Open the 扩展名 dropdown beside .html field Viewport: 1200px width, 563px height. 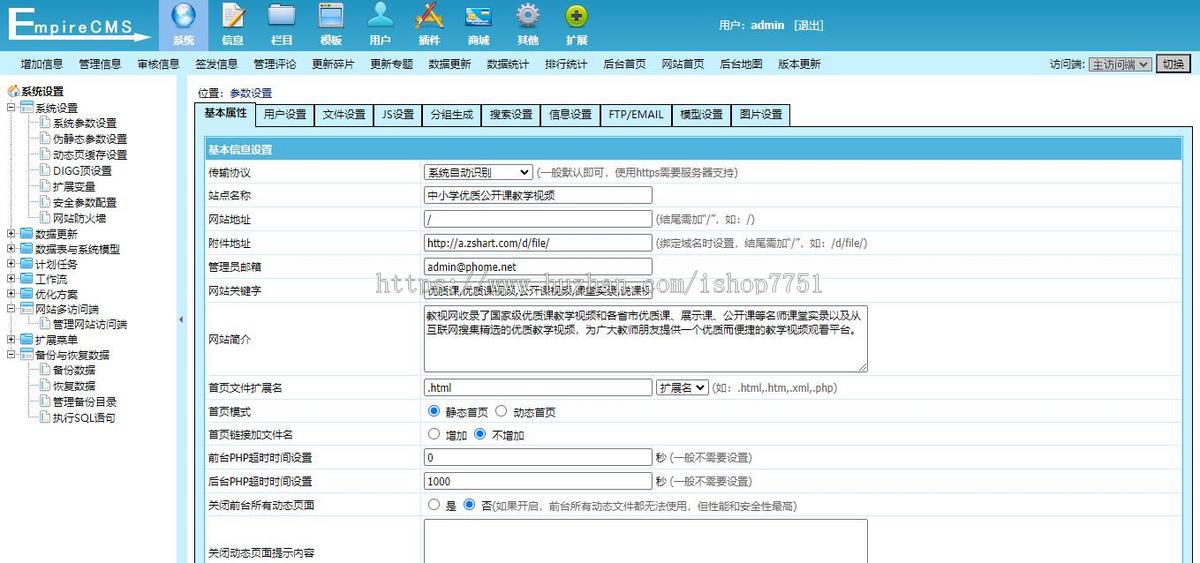[683, 388]
